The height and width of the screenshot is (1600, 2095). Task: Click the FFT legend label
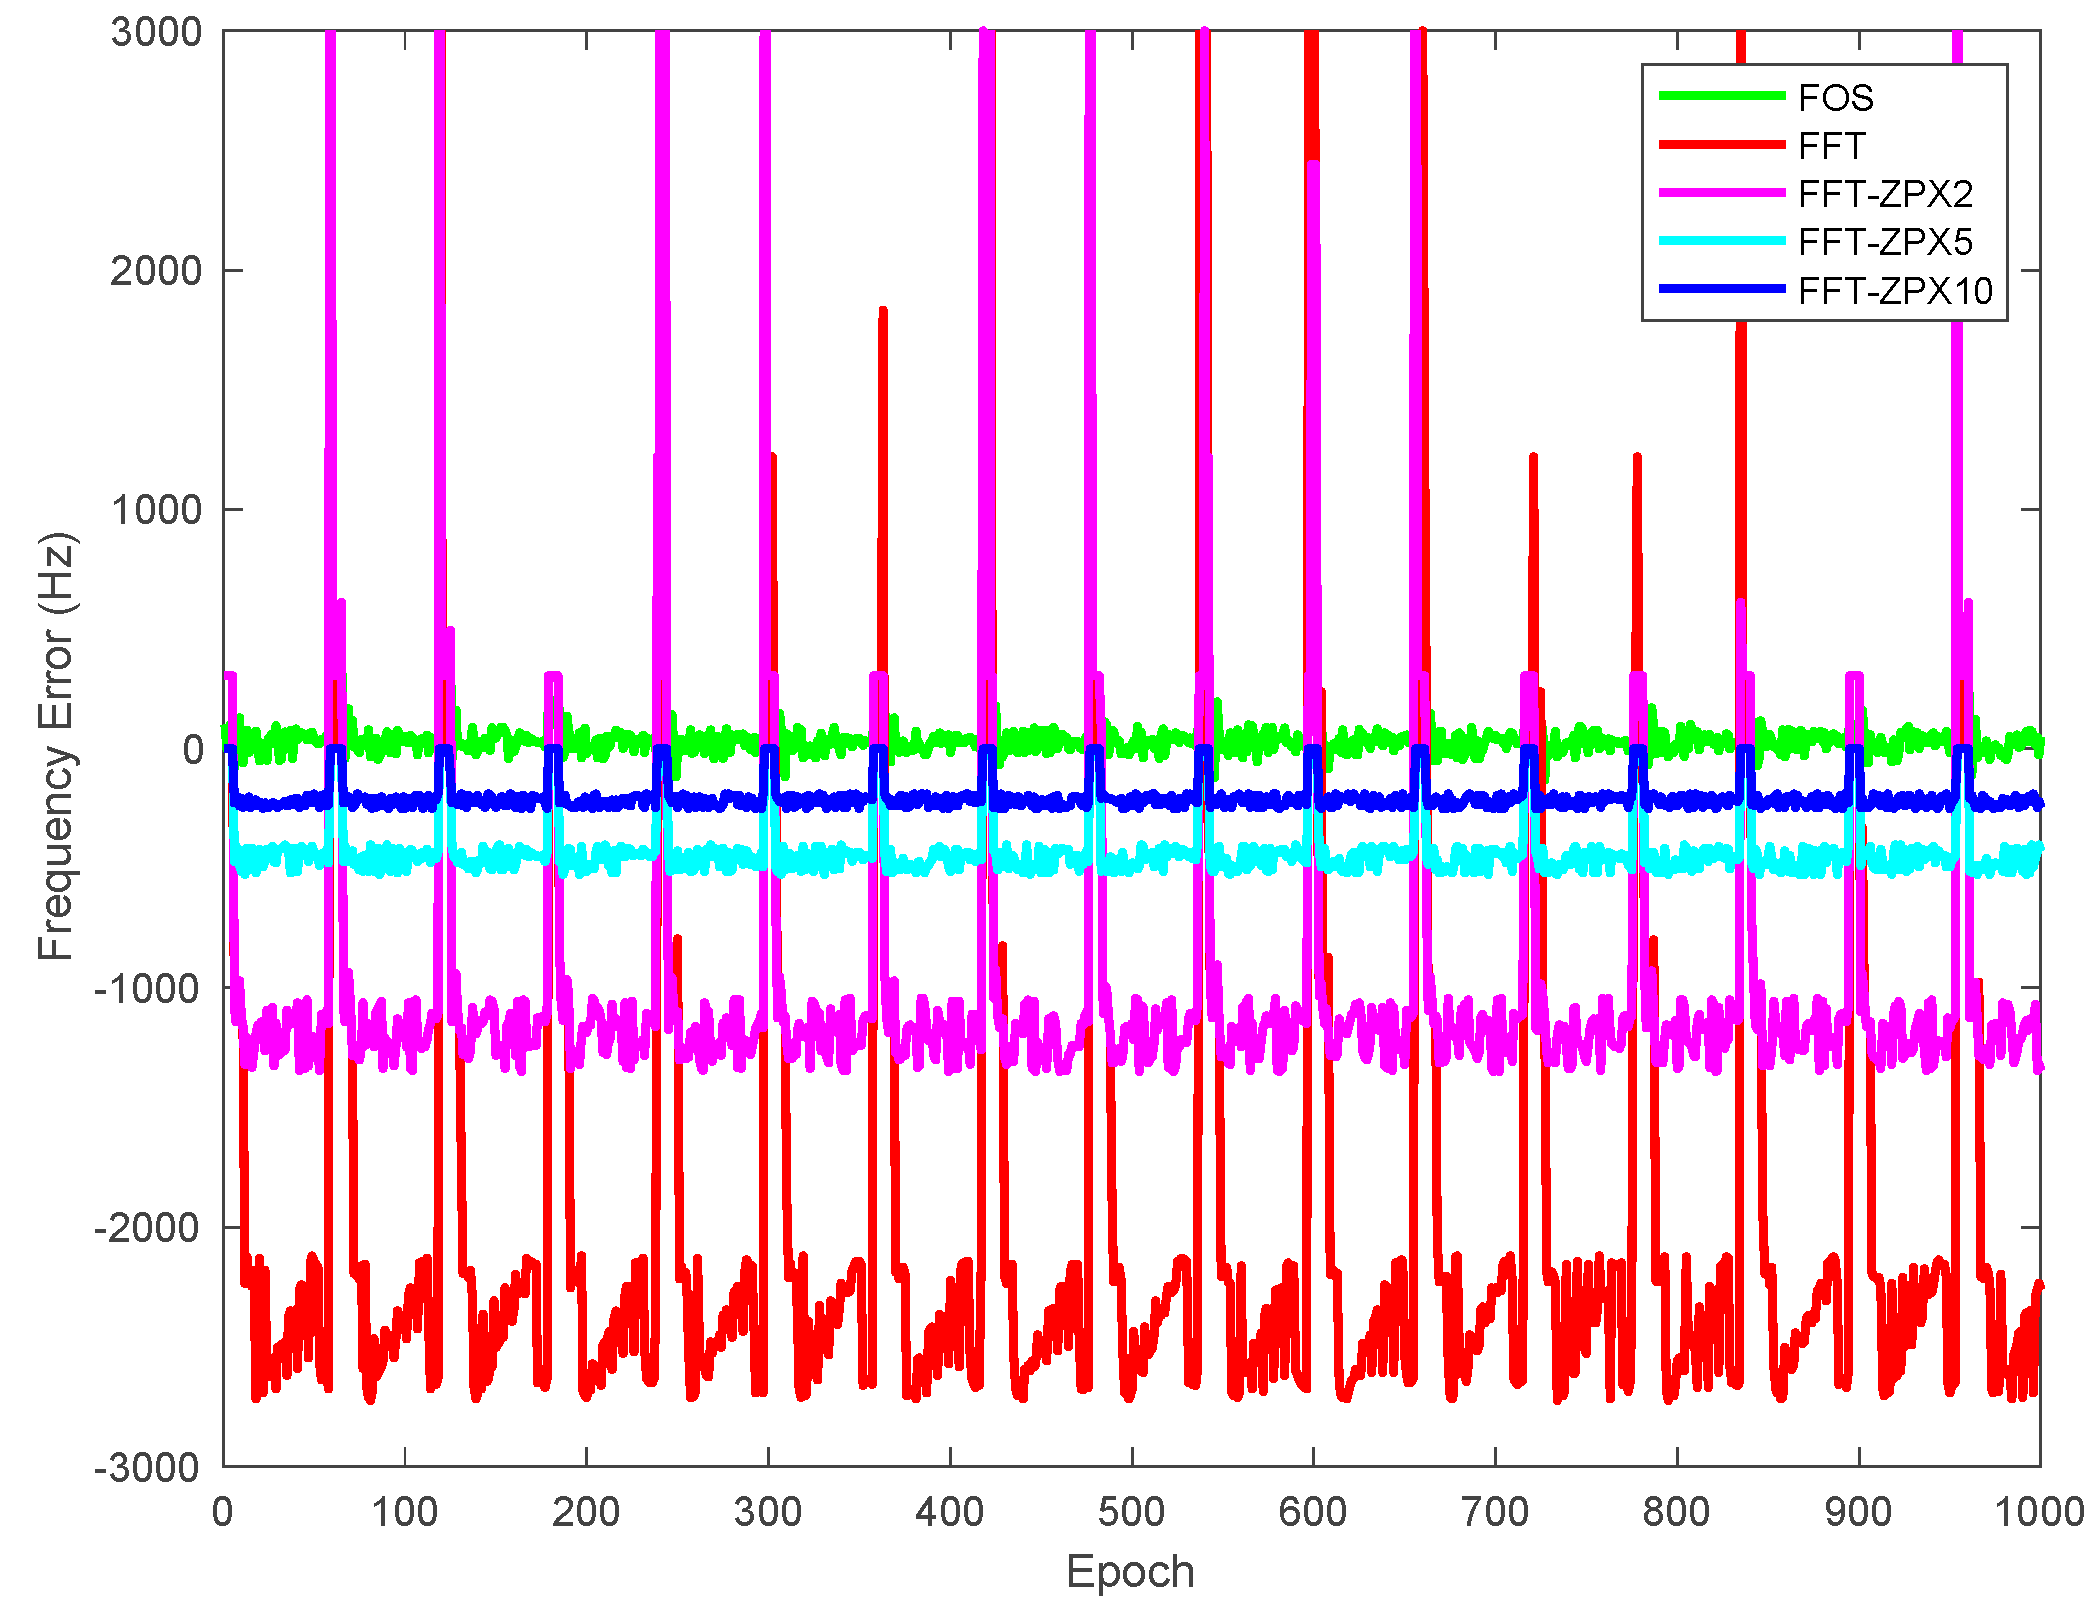pos(1831,146)
